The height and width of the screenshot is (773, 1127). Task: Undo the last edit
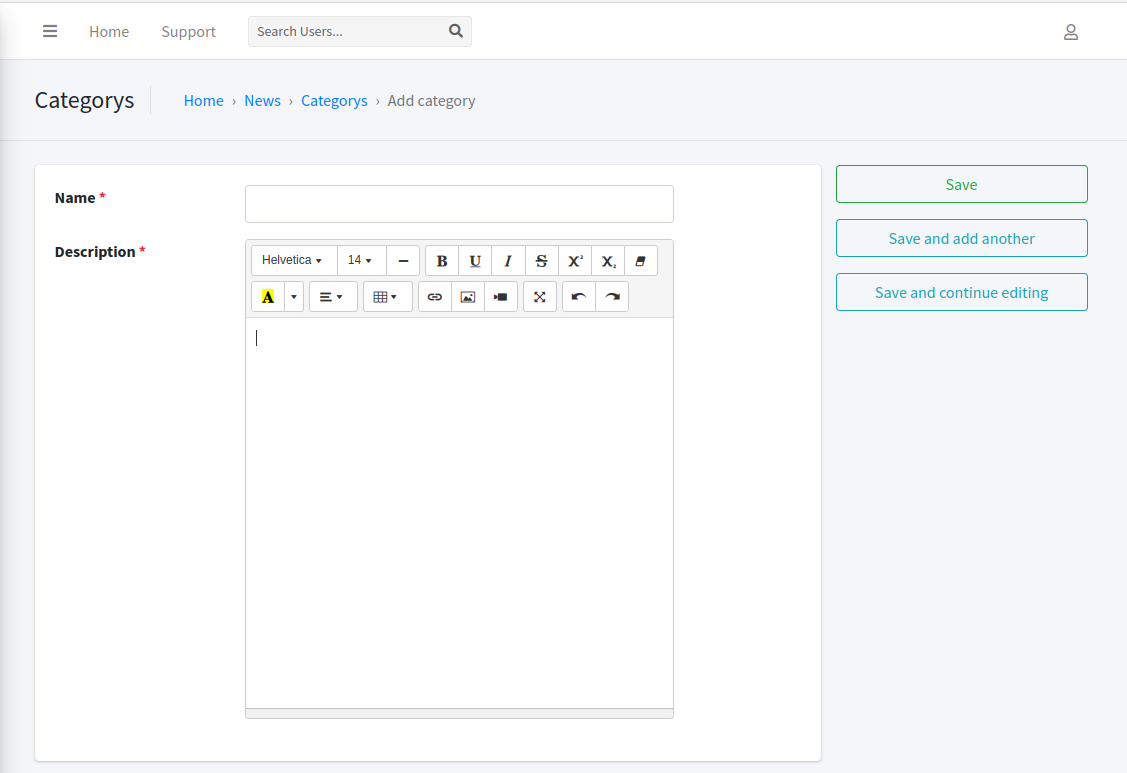579,297
